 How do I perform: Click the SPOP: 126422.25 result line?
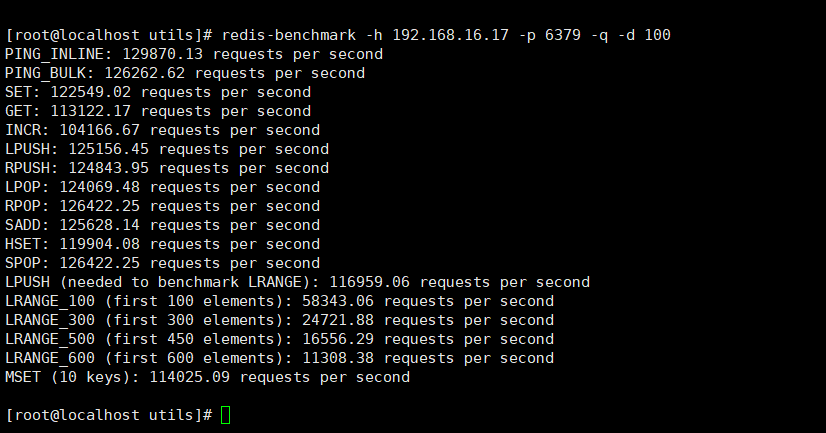pyautogui.click(x=162, y=263)
